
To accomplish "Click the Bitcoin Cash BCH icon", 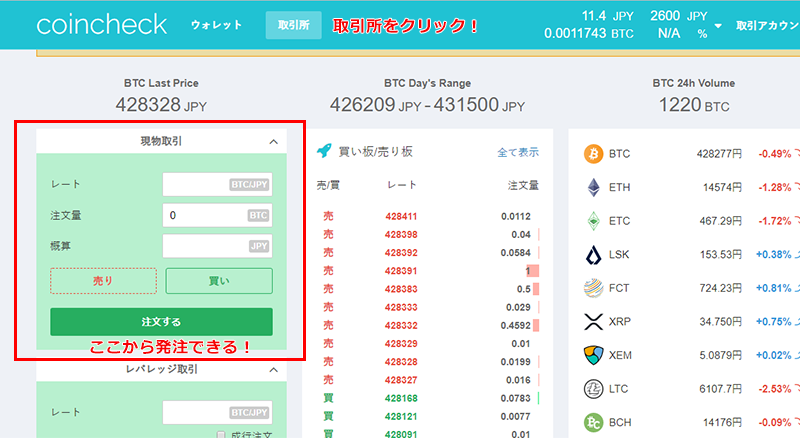I will pos(593,423).
